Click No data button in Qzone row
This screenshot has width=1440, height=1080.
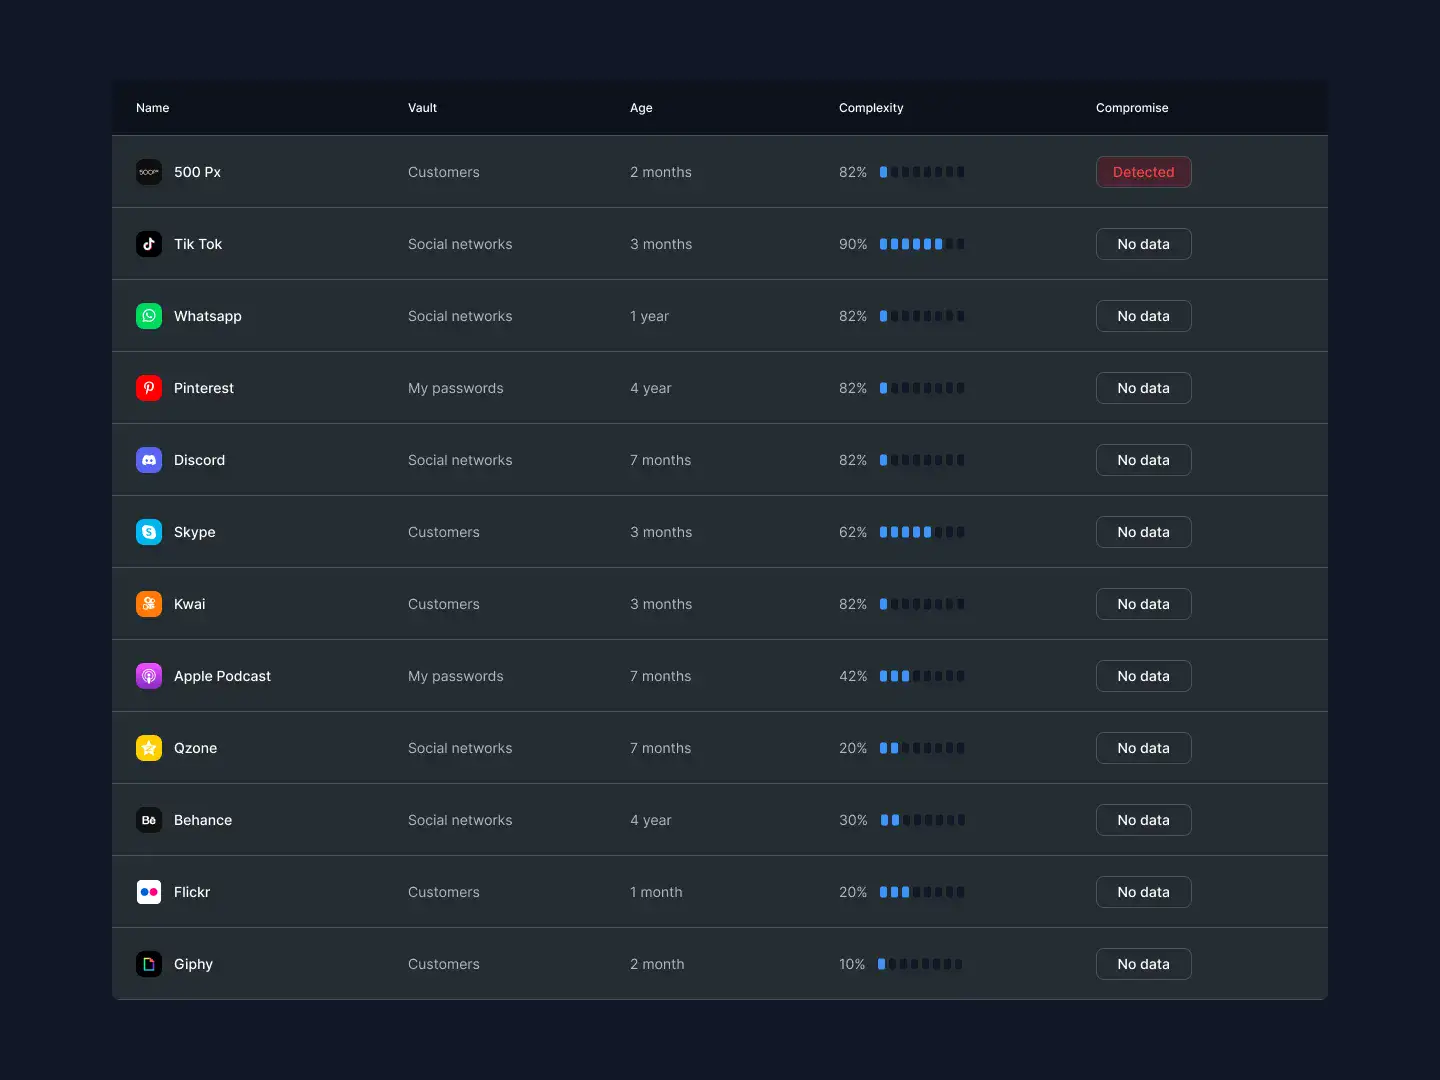[1143, 748]
